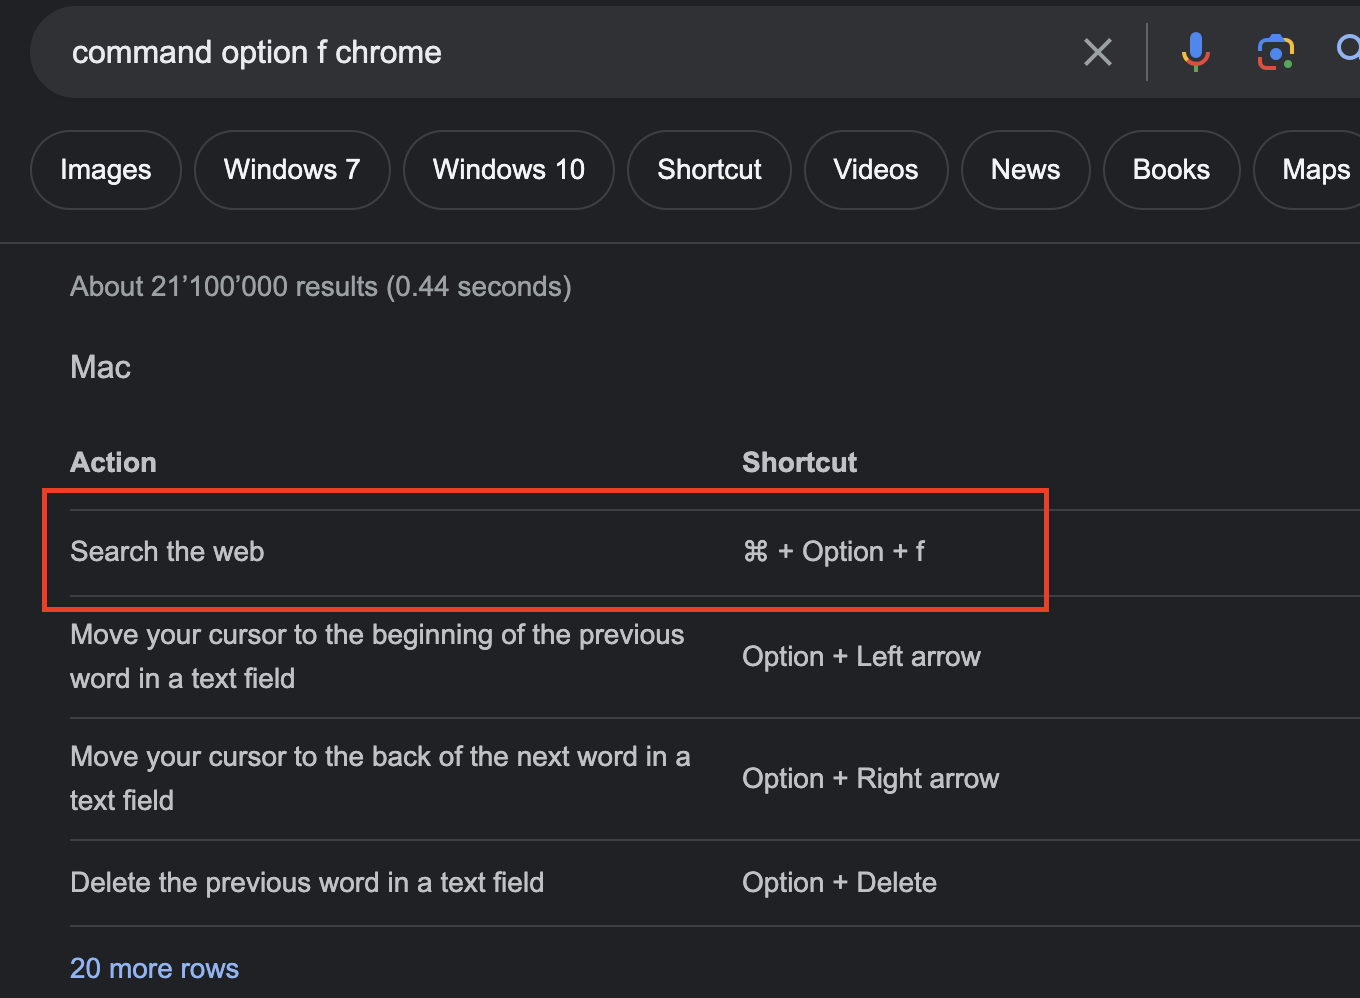Click the Shortcut column header
The height and width of the screenshot is (998, 1360).
[799, 461]
